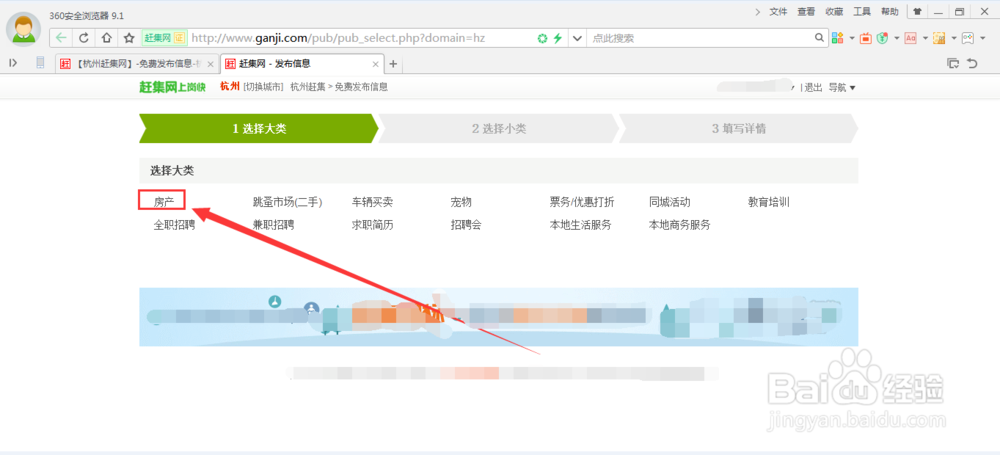Click 杭州赶集 breadcrumb link

307,87
